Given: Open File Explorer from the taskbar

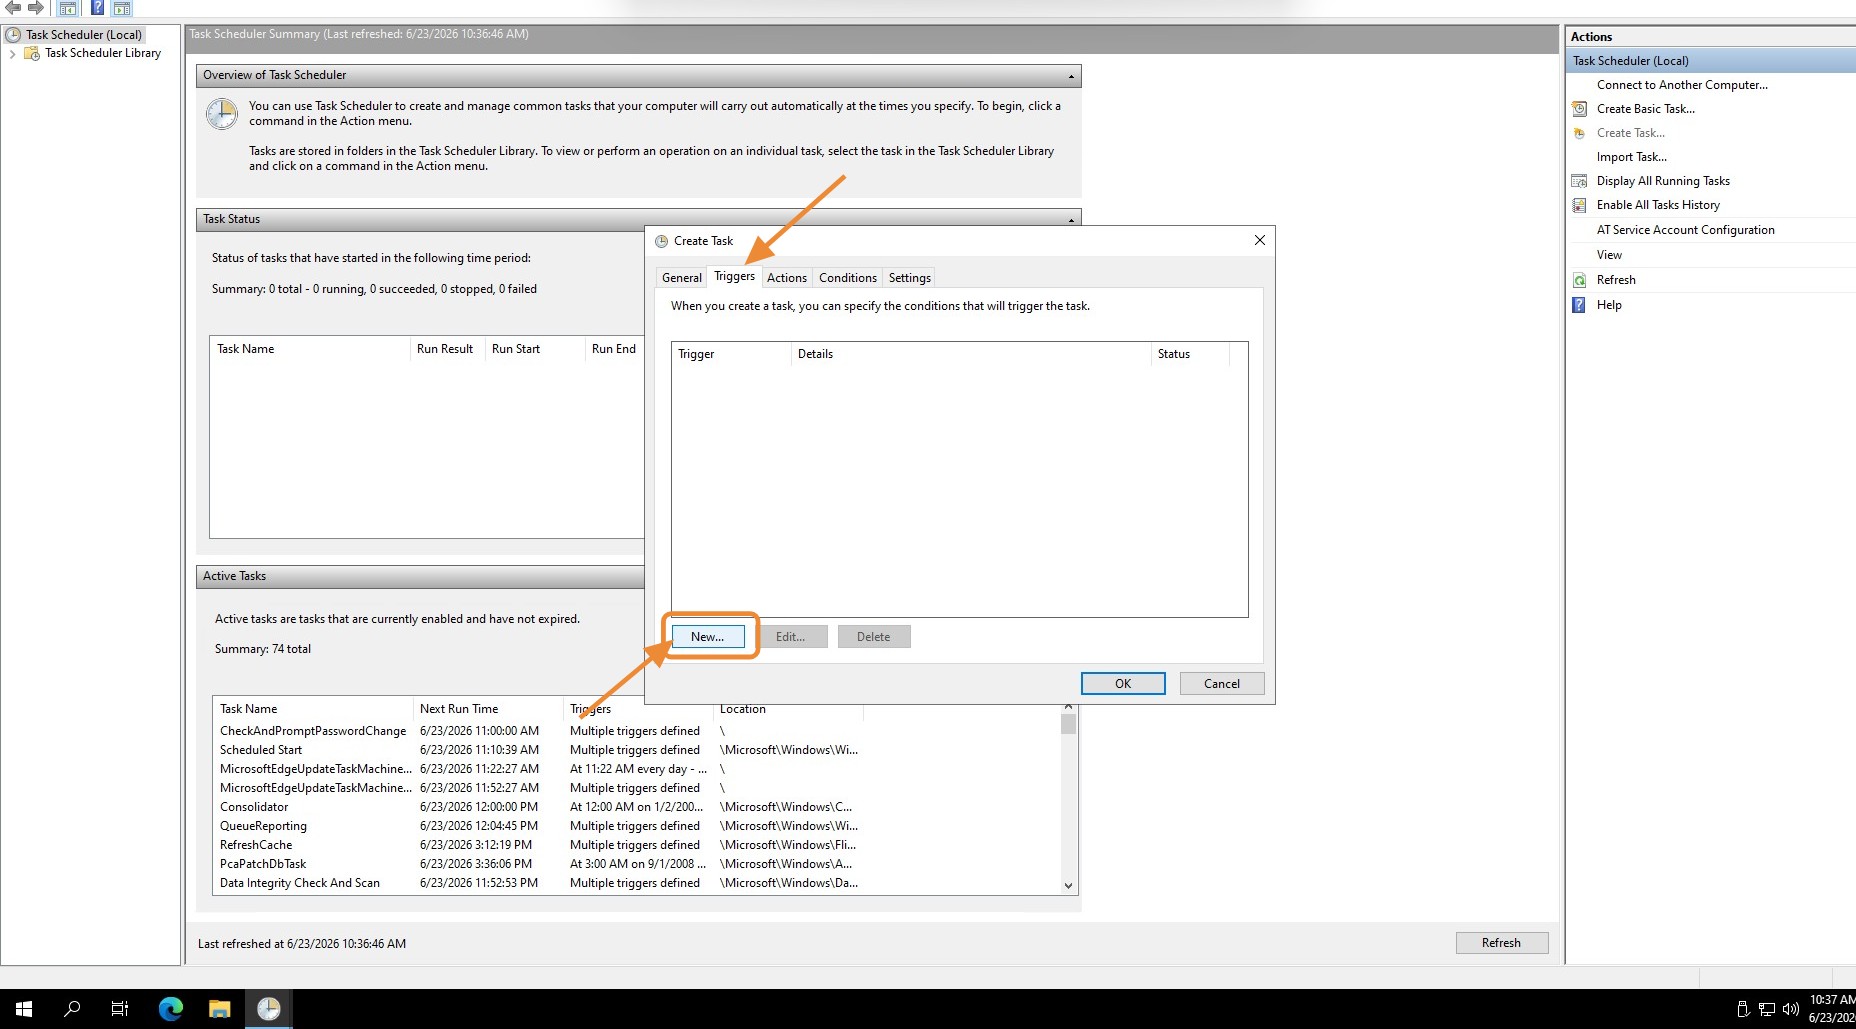Looking at the screenshot, I should [x=219, y=1009].
